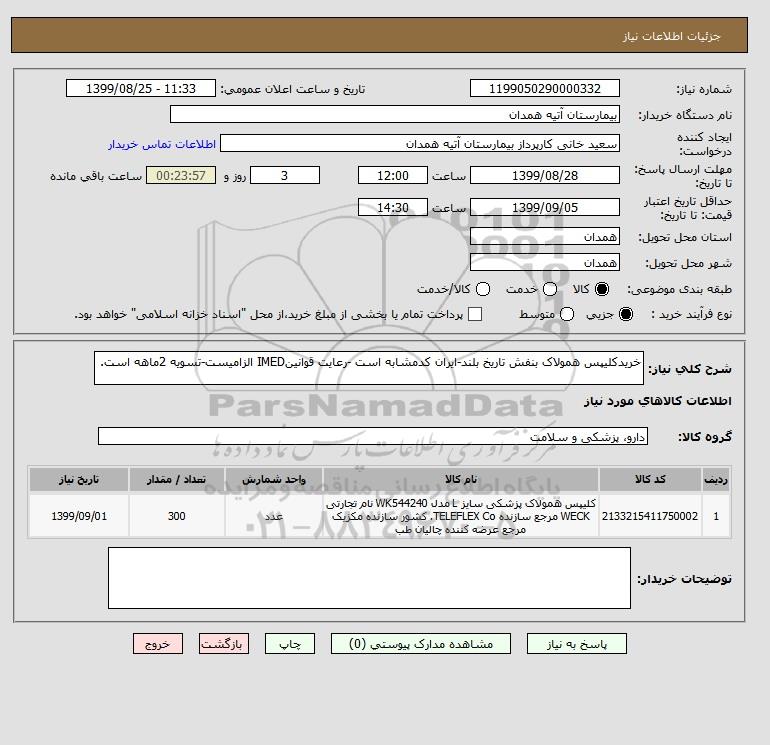Click the delivery province field همدان
770x745 pixels.
tap(545, 237)
